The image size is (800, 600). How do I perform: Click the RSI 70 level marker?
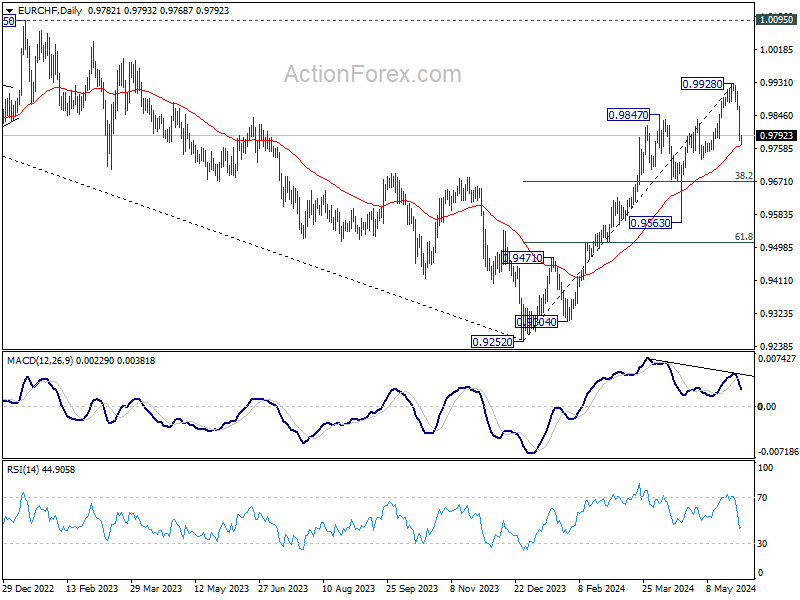click(x=762, y=497)
